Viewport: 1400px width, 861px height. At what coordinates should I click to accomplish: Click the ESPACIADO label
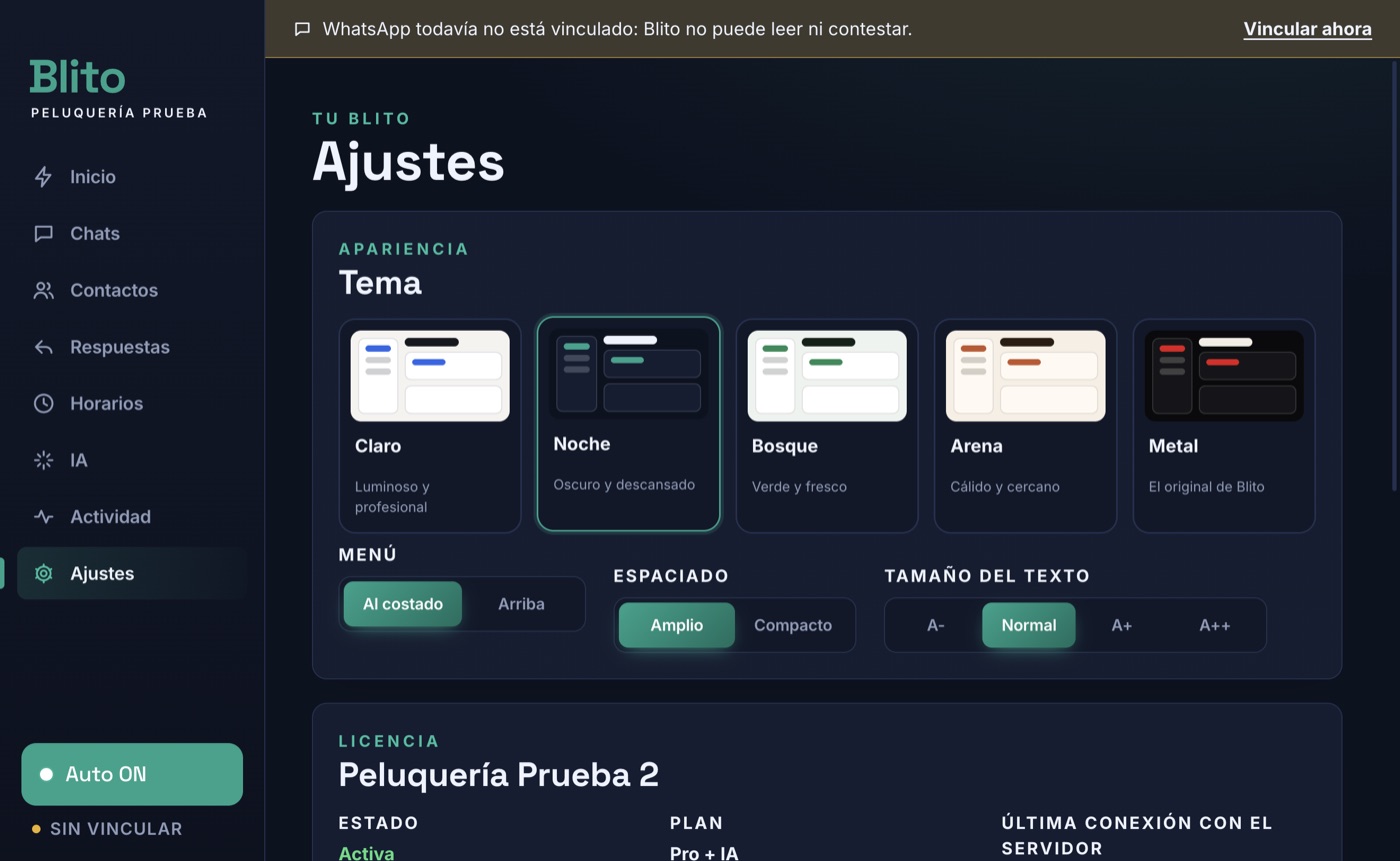(671, 576)
